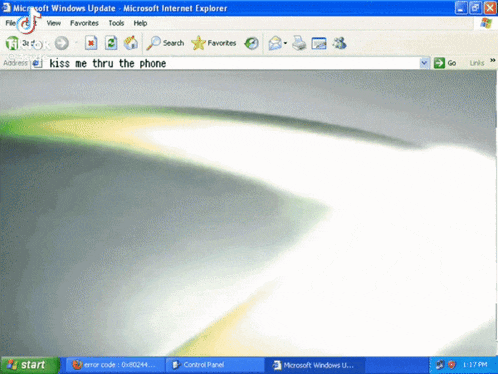Click the Messenger icon
498x374 pixels.
tap(339, 43)
